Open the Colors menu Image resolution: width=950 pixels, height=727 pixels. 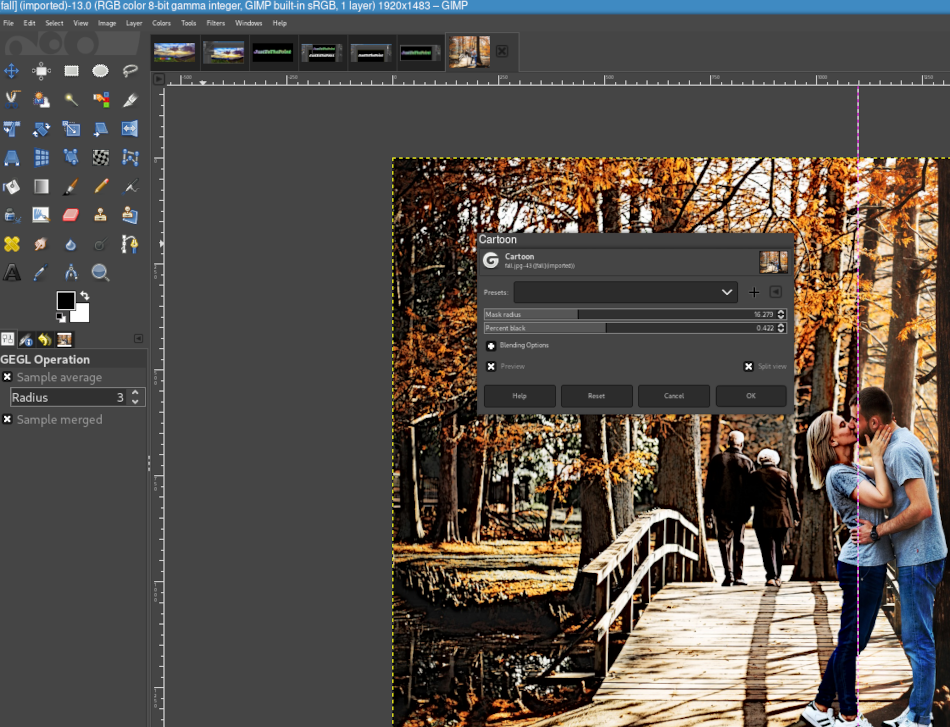(161, 23)
